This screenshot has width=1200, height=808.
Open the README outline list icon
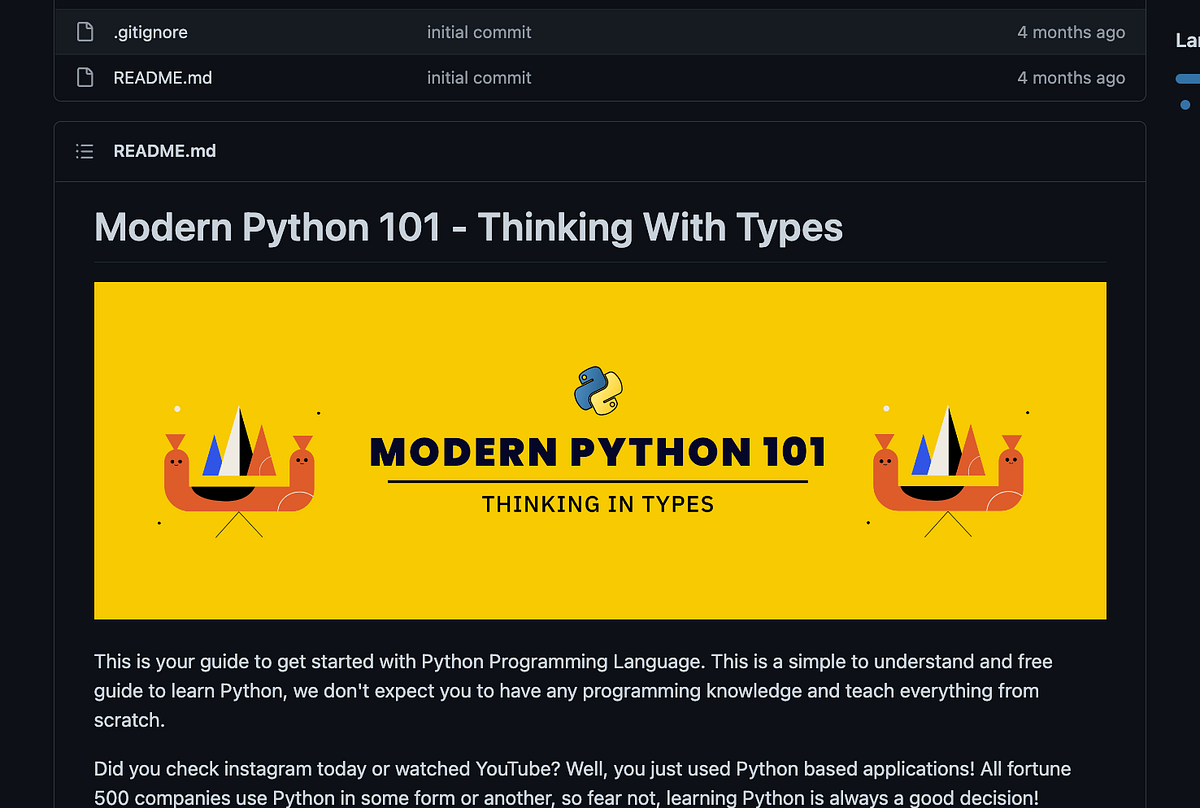coord(85,151)
